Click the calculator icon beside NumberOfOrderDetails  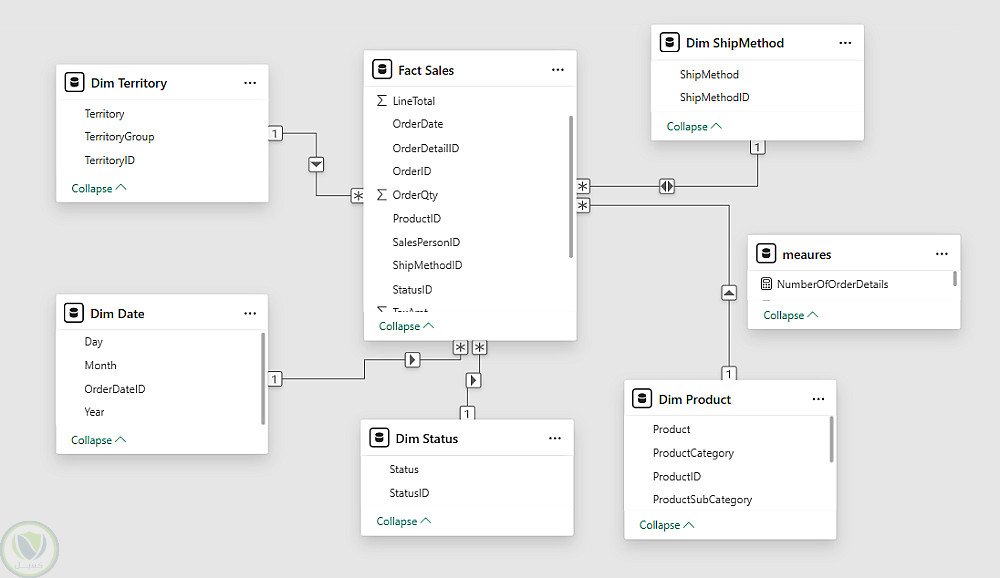click(766, 284)
